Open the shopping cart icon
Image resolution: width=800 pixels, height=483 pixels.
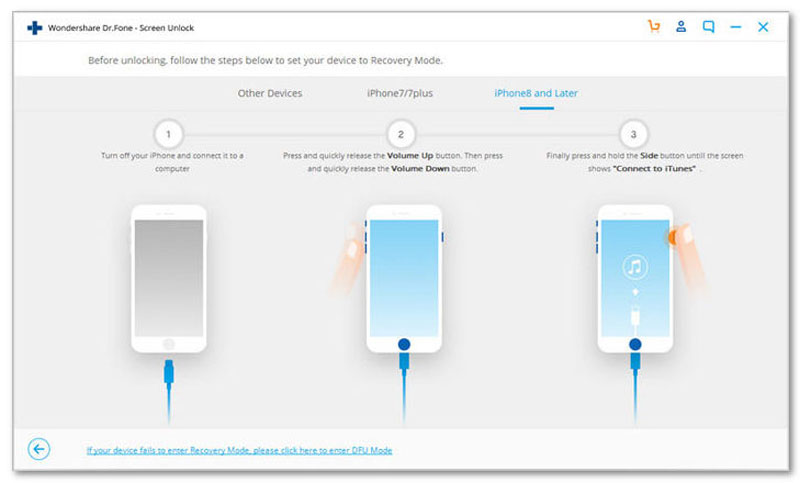coord(654,27)
